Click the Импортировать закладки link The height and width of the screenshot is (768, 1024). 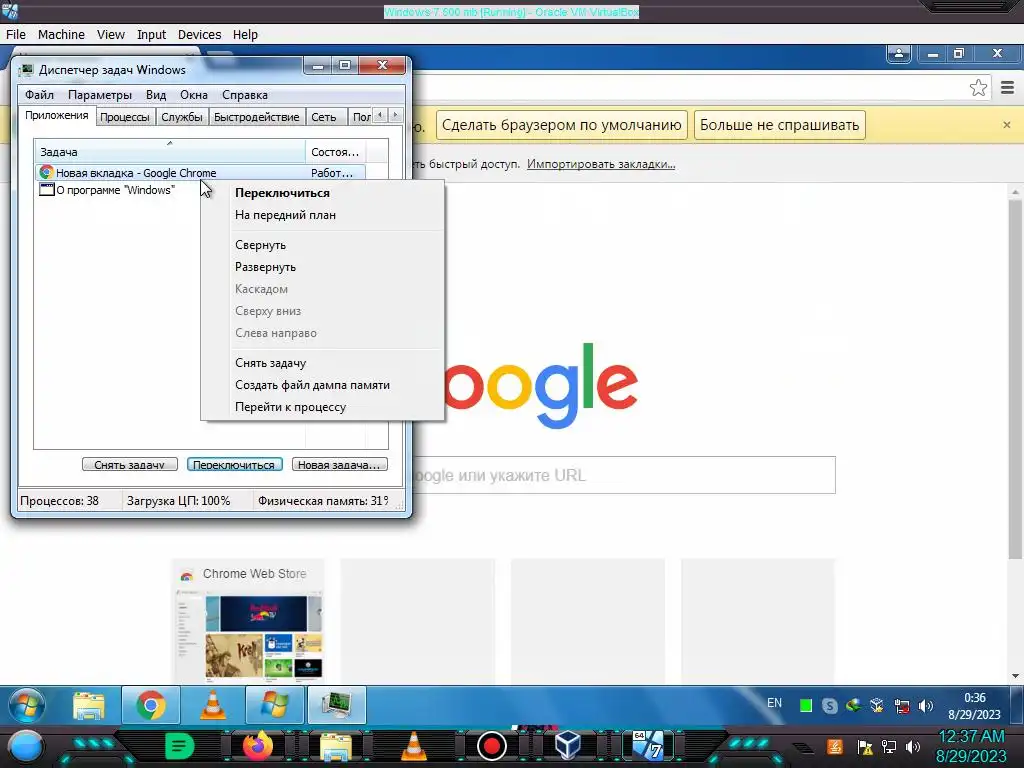(601, 164)
